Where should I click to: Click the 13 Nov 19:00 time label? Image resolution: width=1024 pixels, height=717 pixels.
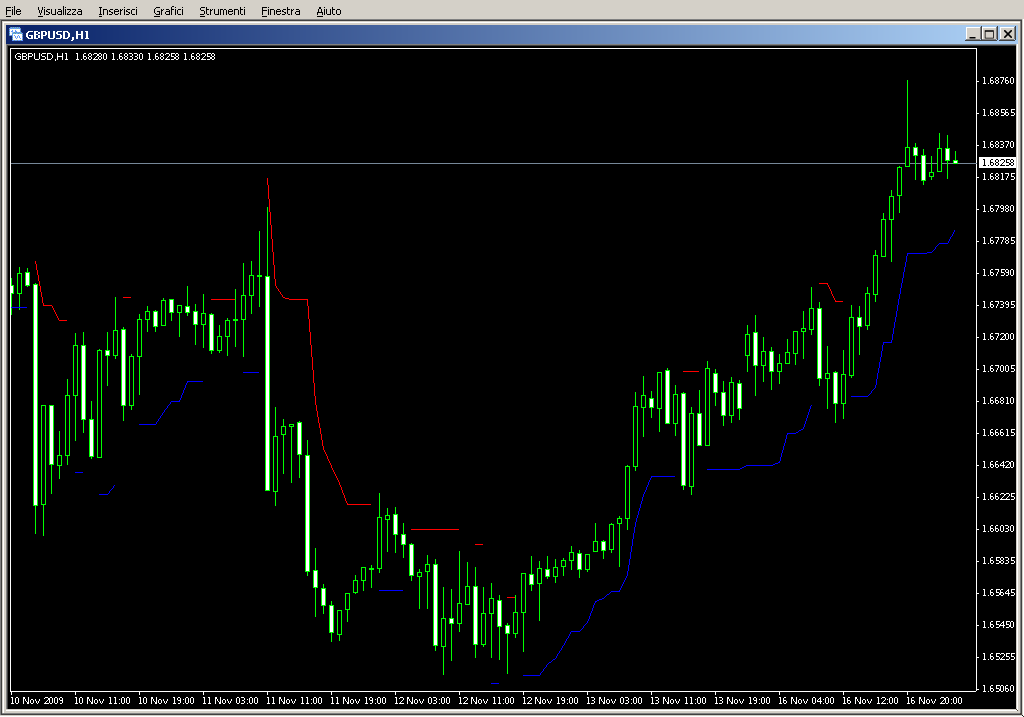coord(742,701)
